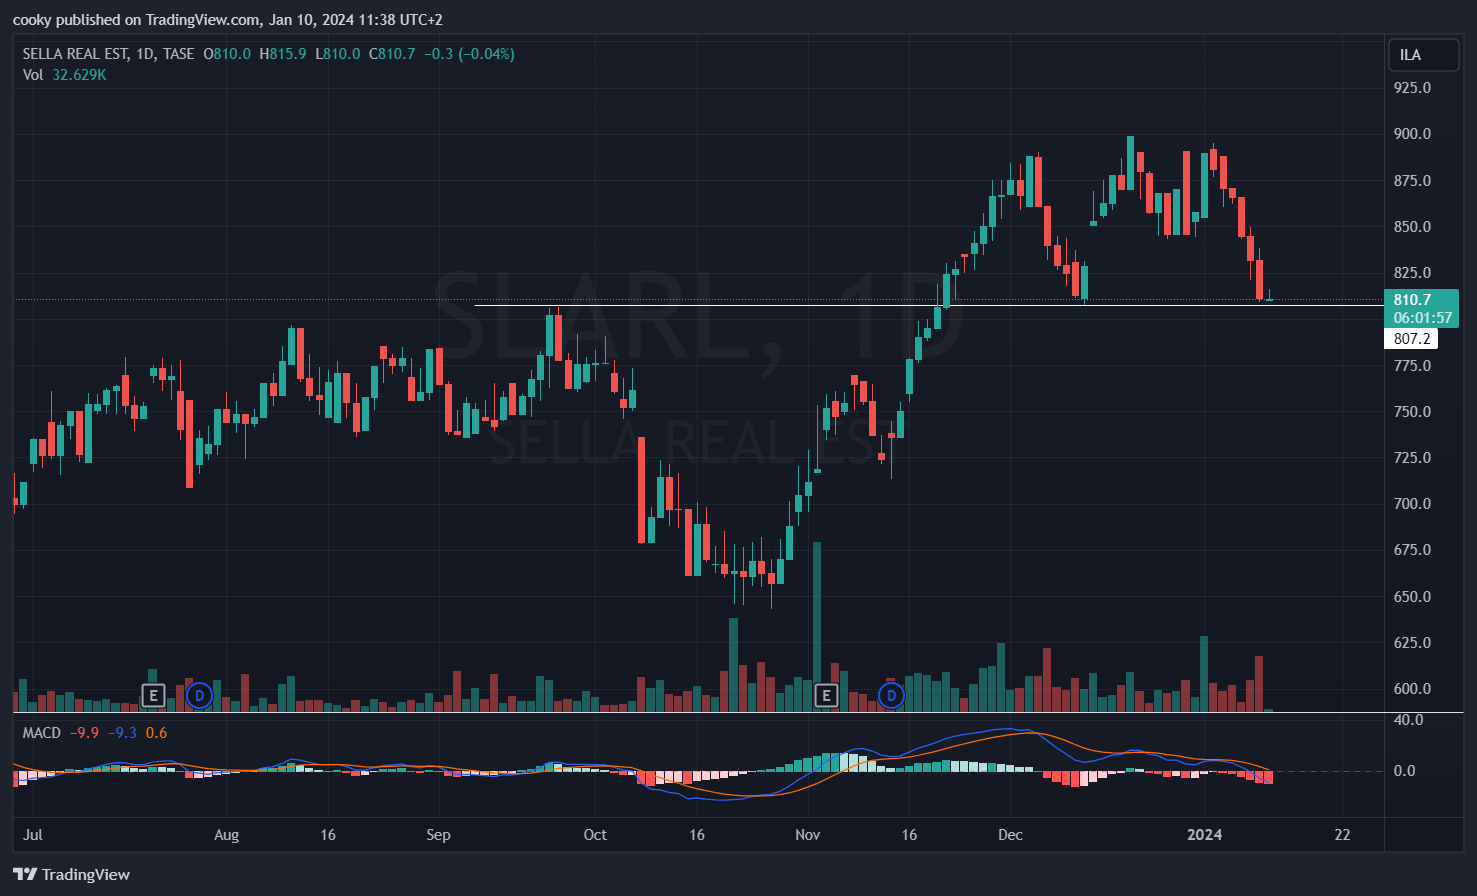The height and width of the screenshot is (896, 1477).
Task: Click the 2024 label on the time axis
Action: 1204,835
